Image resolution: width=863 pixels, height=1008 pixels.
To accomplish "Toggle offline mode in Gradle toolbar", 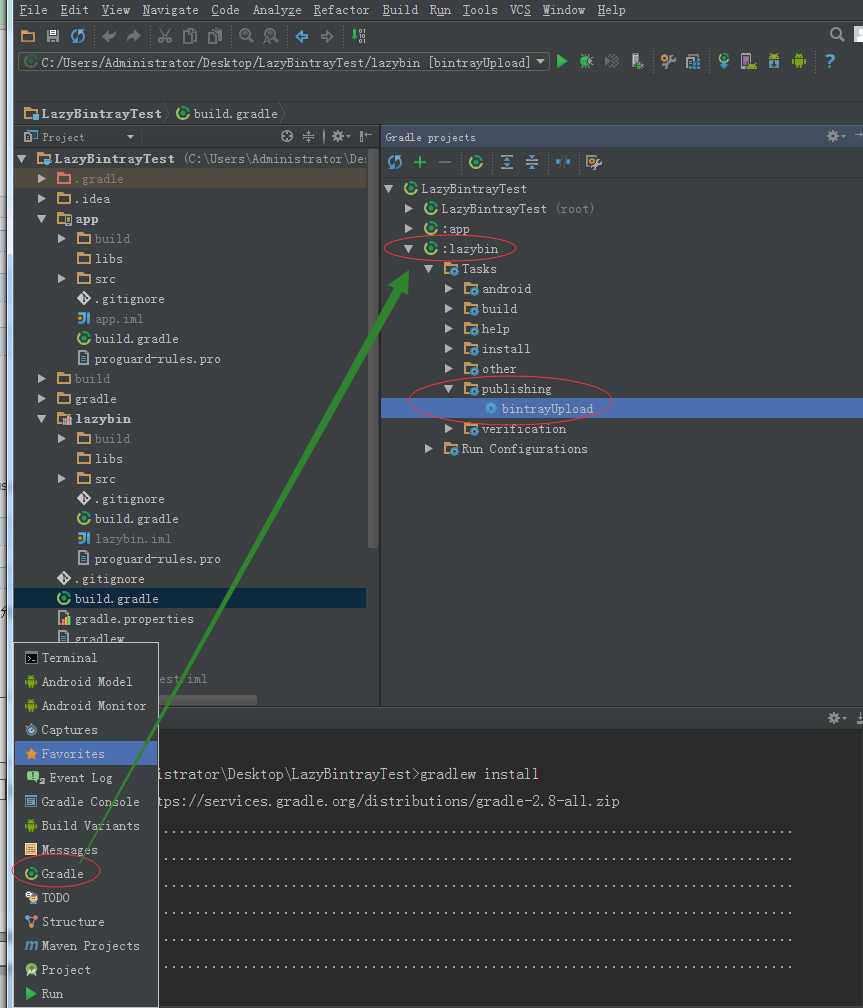I will pos(563,162).
